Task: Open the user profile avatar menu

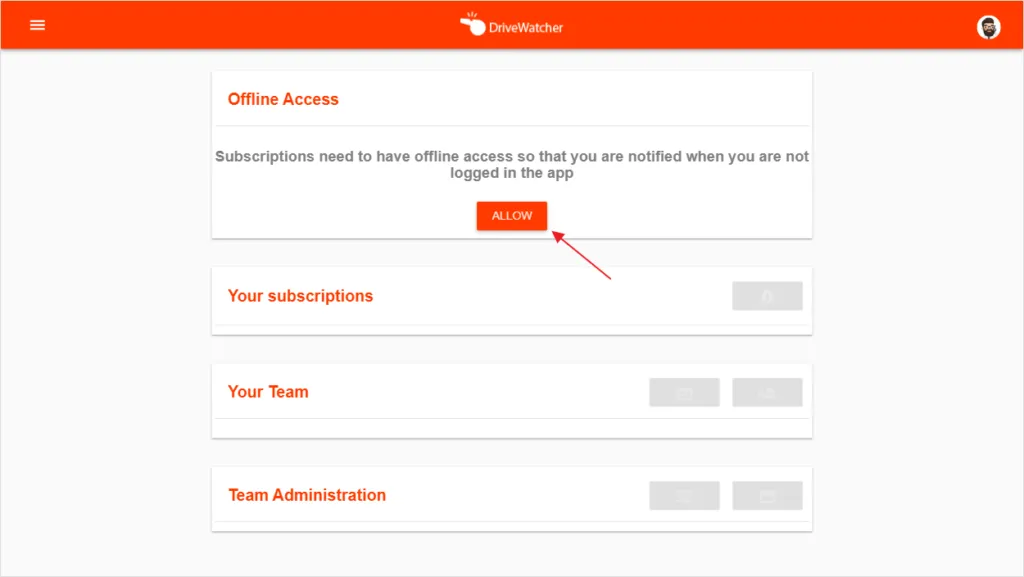Action: tap(988, 27)
